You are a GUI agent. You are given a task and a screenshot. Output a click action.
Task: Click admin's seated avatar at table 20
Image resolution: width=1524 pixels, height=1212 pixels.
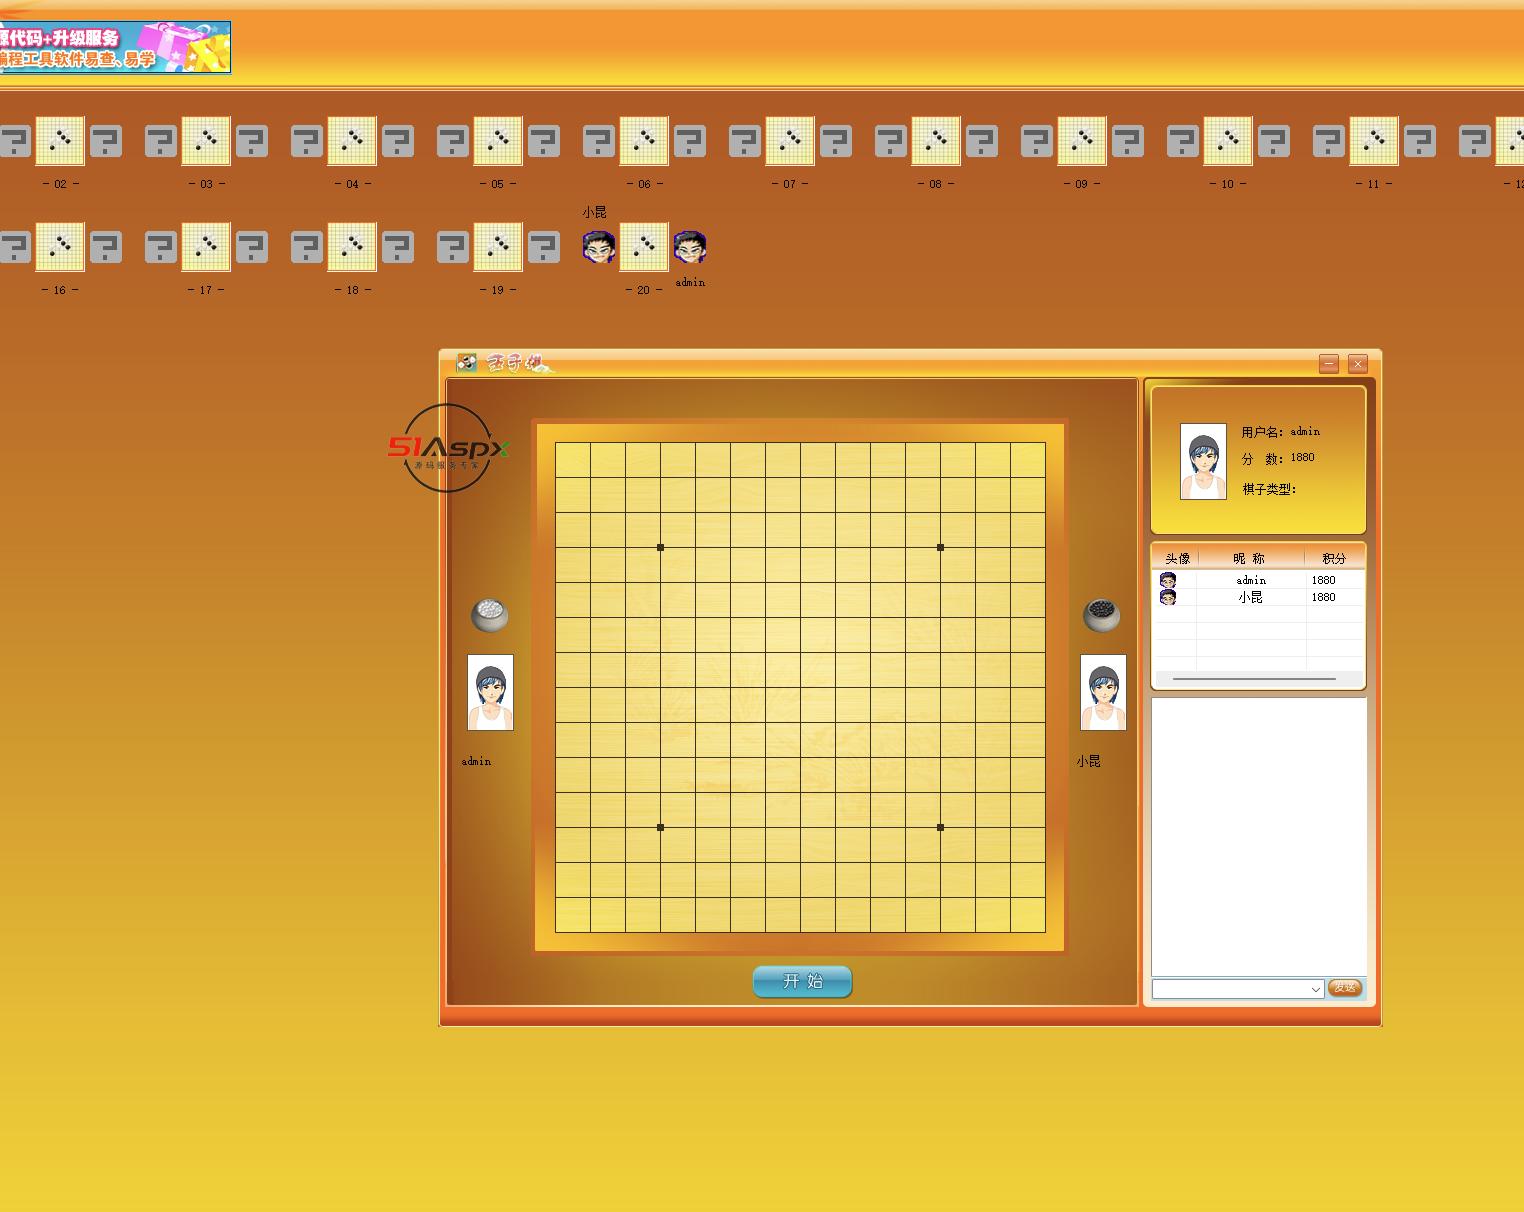pyautogui.click(x=690, y=247)
